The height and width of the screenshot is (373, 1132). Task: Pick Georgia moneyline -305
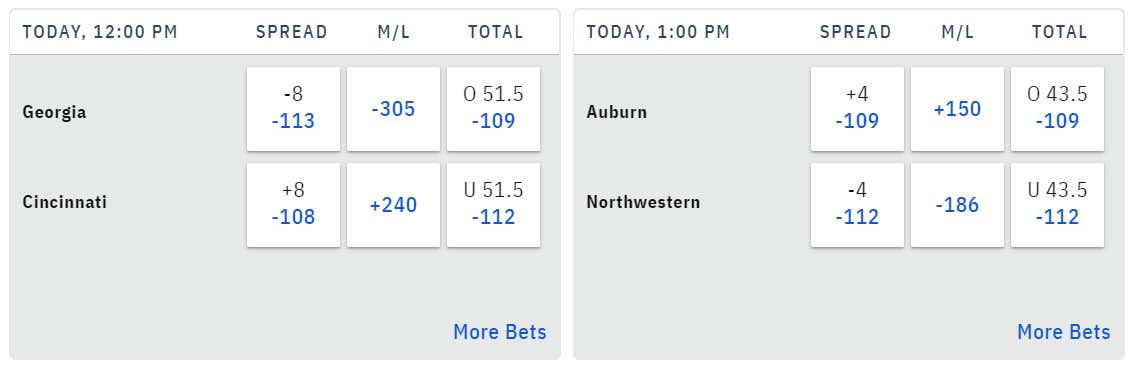(x=393, y=109)
